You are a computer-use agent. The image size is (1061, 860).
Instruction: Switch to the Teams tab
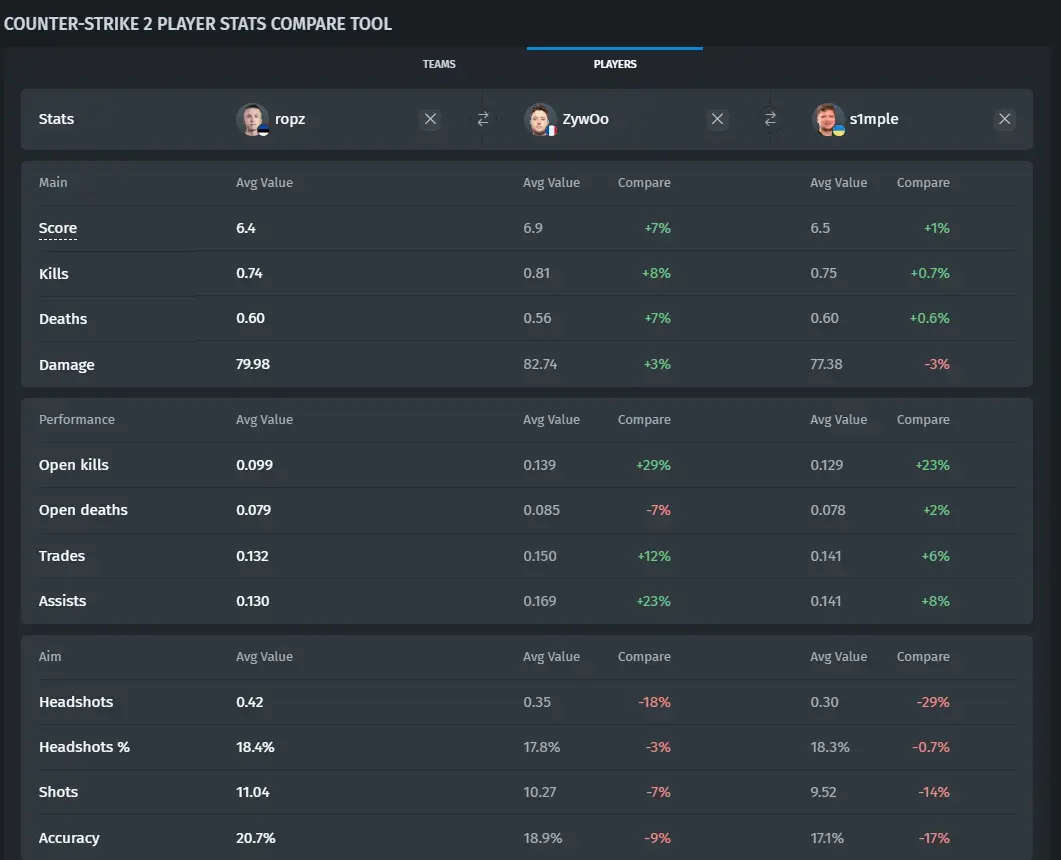[x=439, y=64]
